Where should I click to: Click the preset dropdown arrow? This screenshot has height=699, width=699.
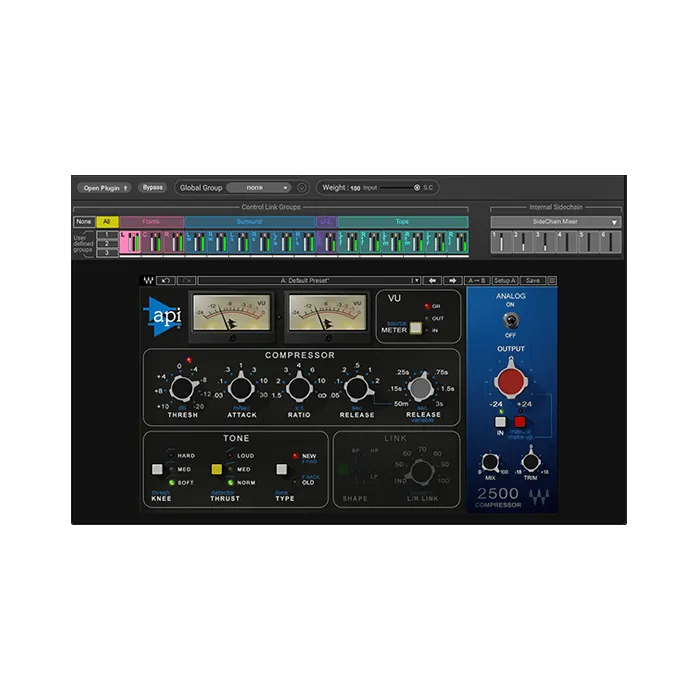[x=416, y=280]
